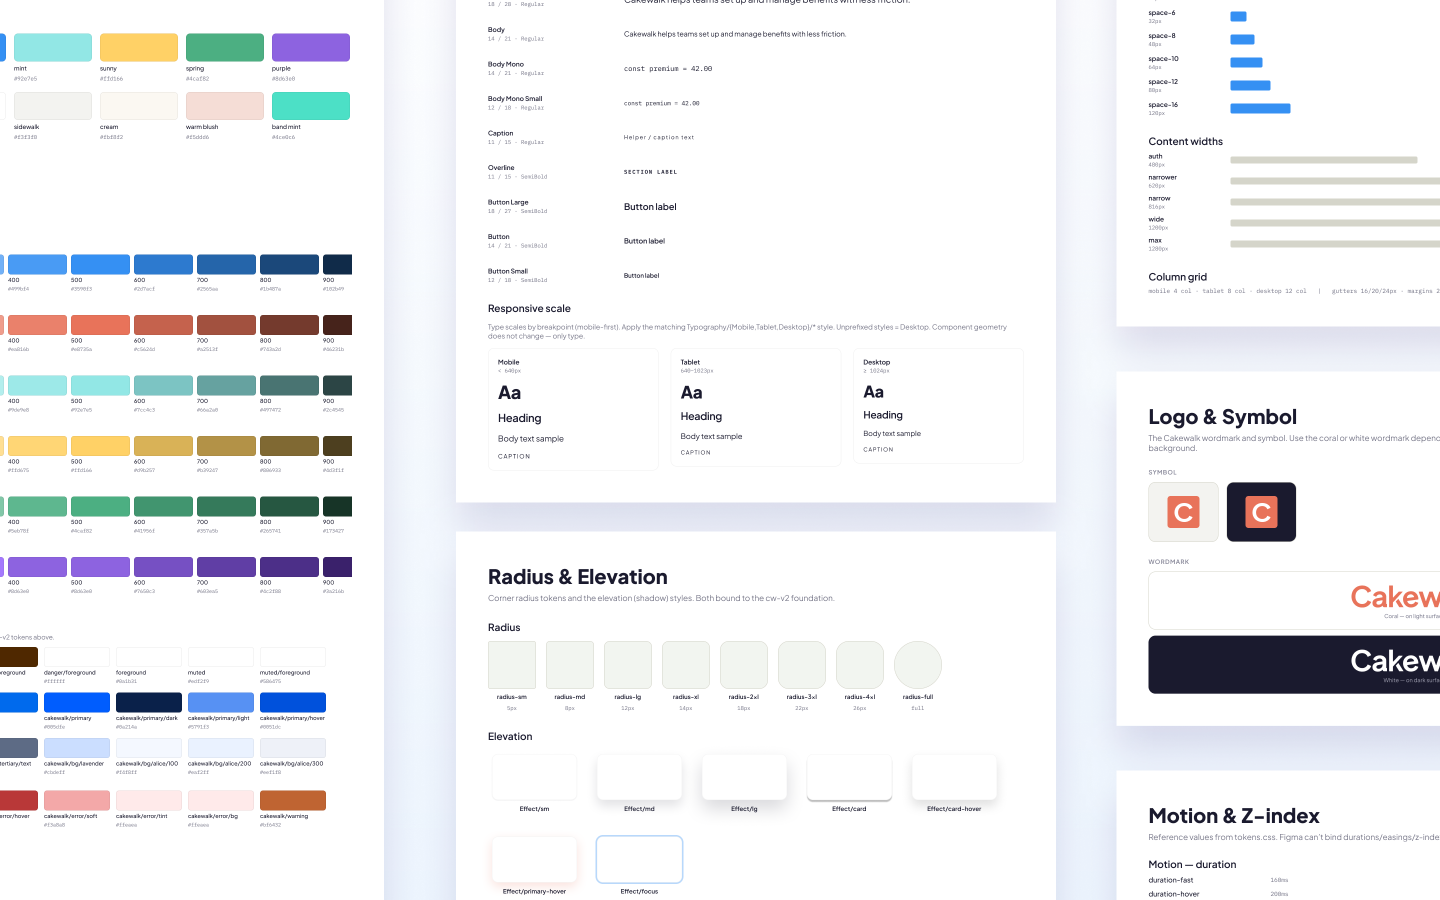Click the 'Content widths' heading
Image resolution: width=1440 pixels, height=900 pixels.
coord(1185,142)
